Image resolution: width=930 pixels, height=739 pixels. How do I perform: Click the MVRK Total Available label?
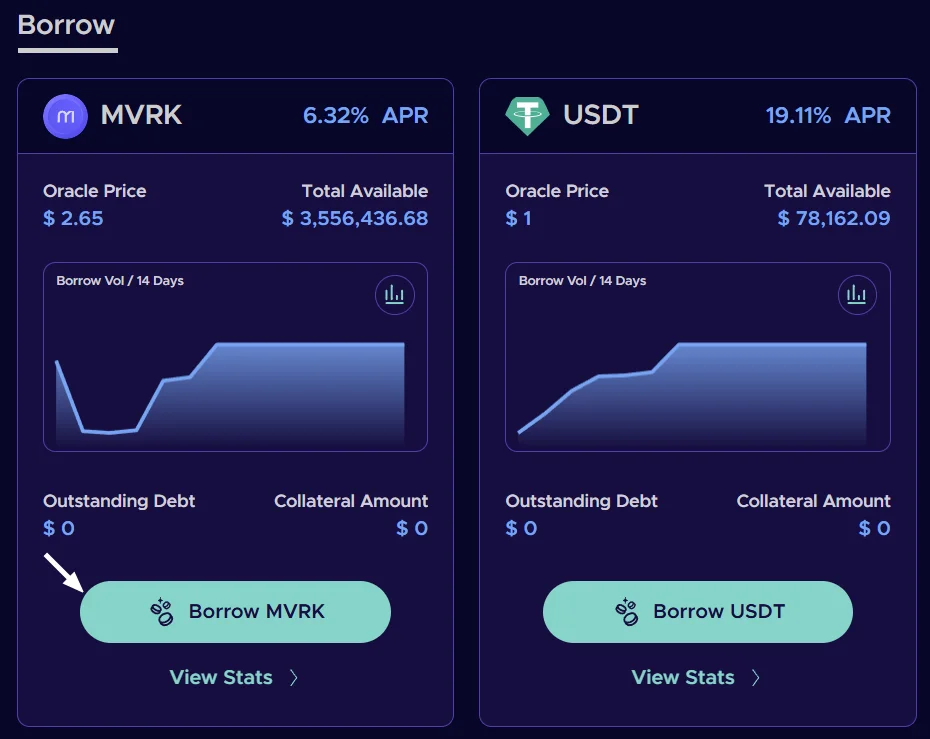pos(365,191)
